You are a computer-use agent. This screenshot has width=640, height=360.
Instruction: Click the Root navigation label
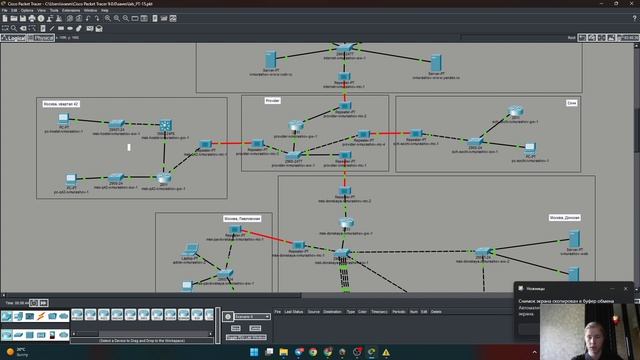571,38
